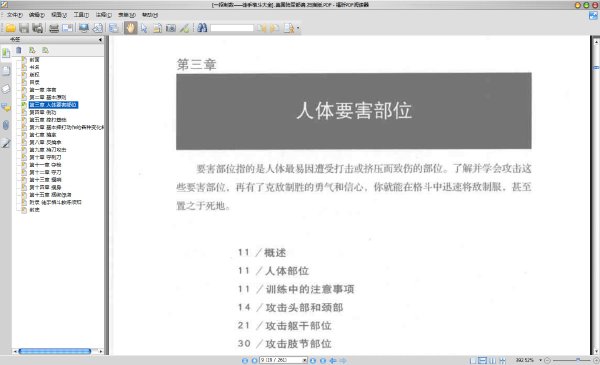The width and height of the screenshot is (600, 365).
Task: Open the Comments side panel icon
Action: coord(6,107)
